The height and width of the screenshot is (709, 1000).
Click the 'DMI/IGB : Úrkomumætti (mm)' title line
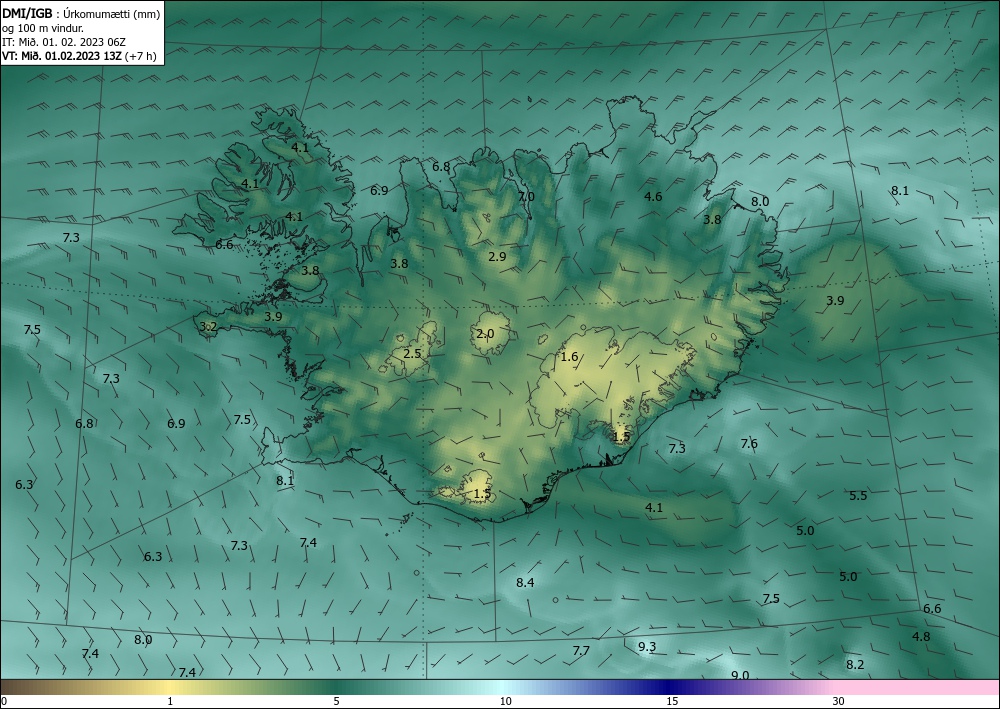click(81, 14)
